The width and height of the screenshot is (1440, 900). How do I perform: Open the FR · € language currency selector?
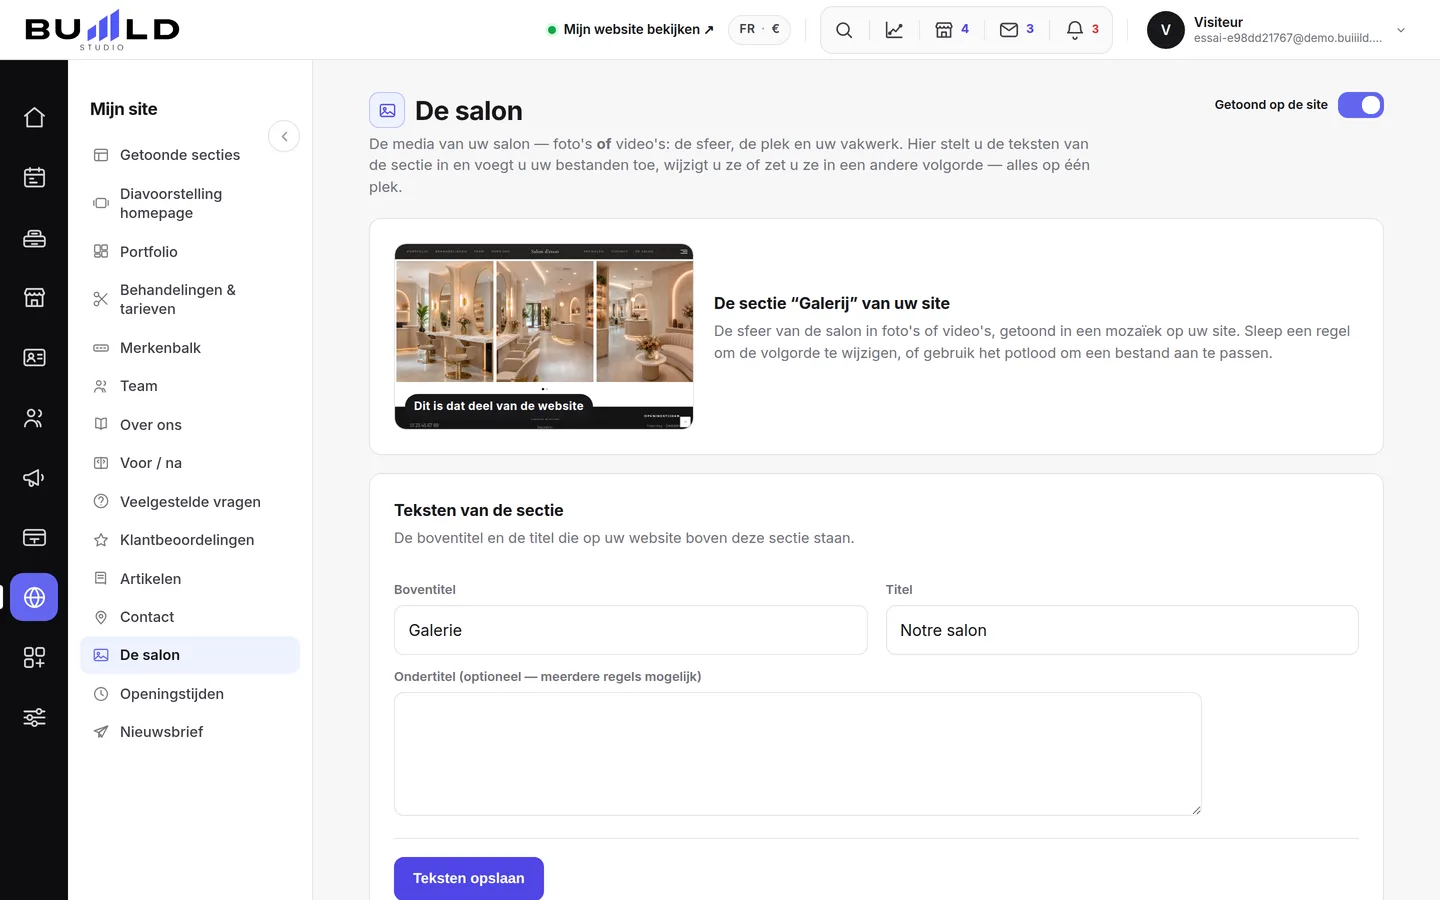pyautogui.click(x=759, y=30)
